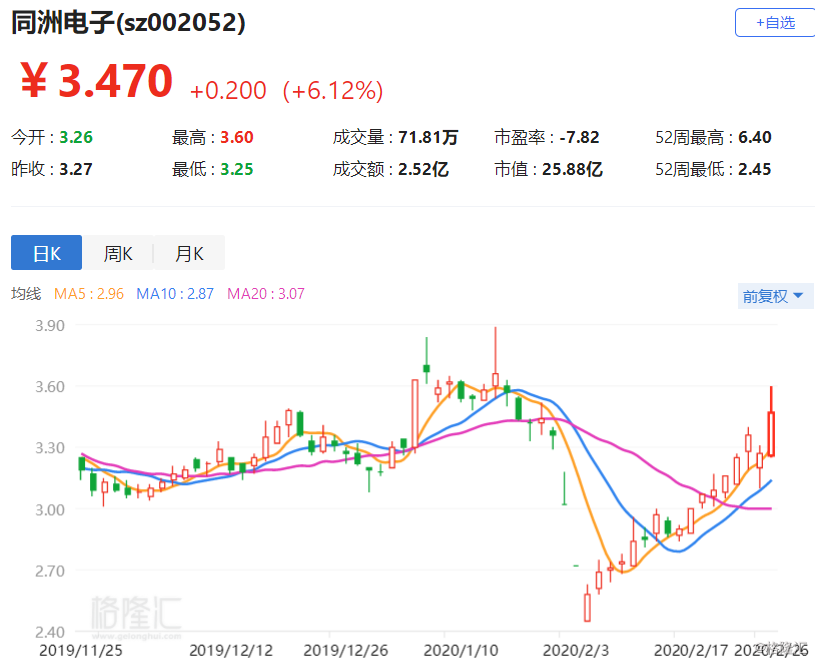Click the 市值 market cap value 25.88亿

tap(572, 169)
